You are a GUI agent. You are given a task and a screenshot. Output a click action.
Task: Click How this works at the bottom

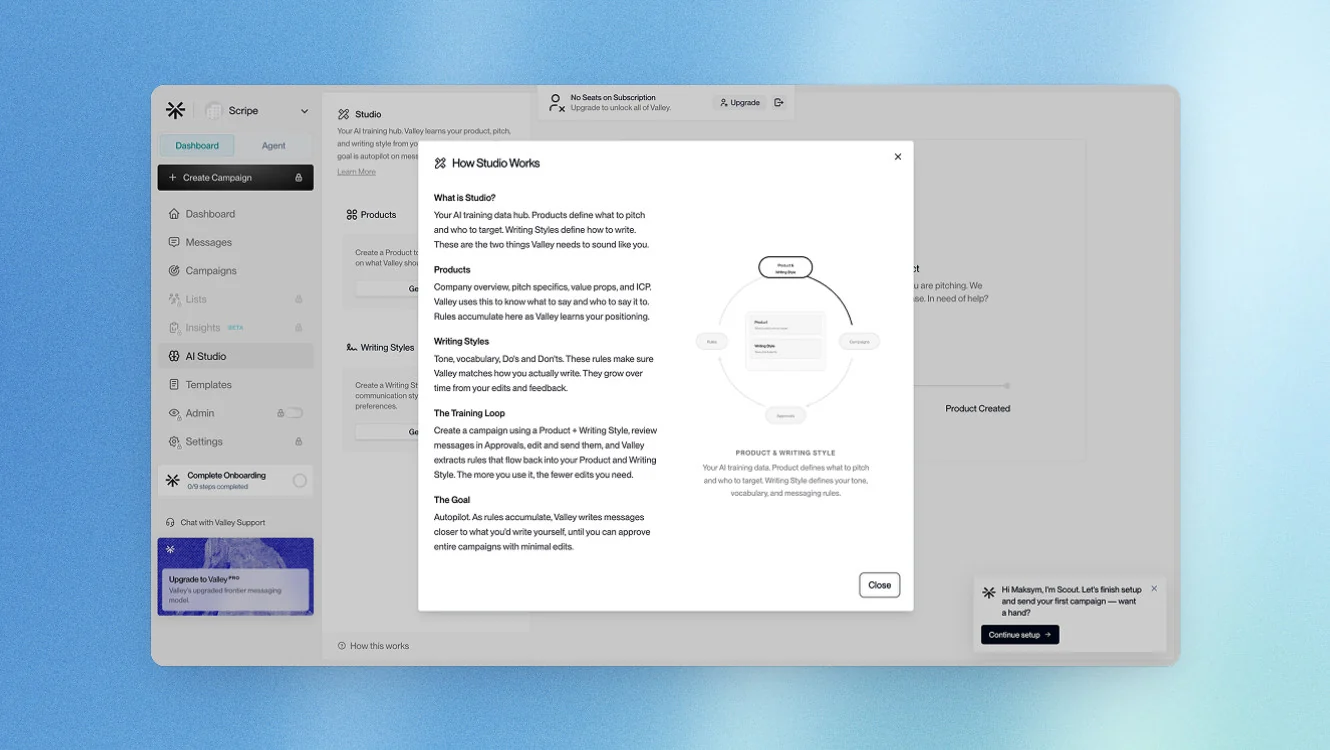click(373, 646)
